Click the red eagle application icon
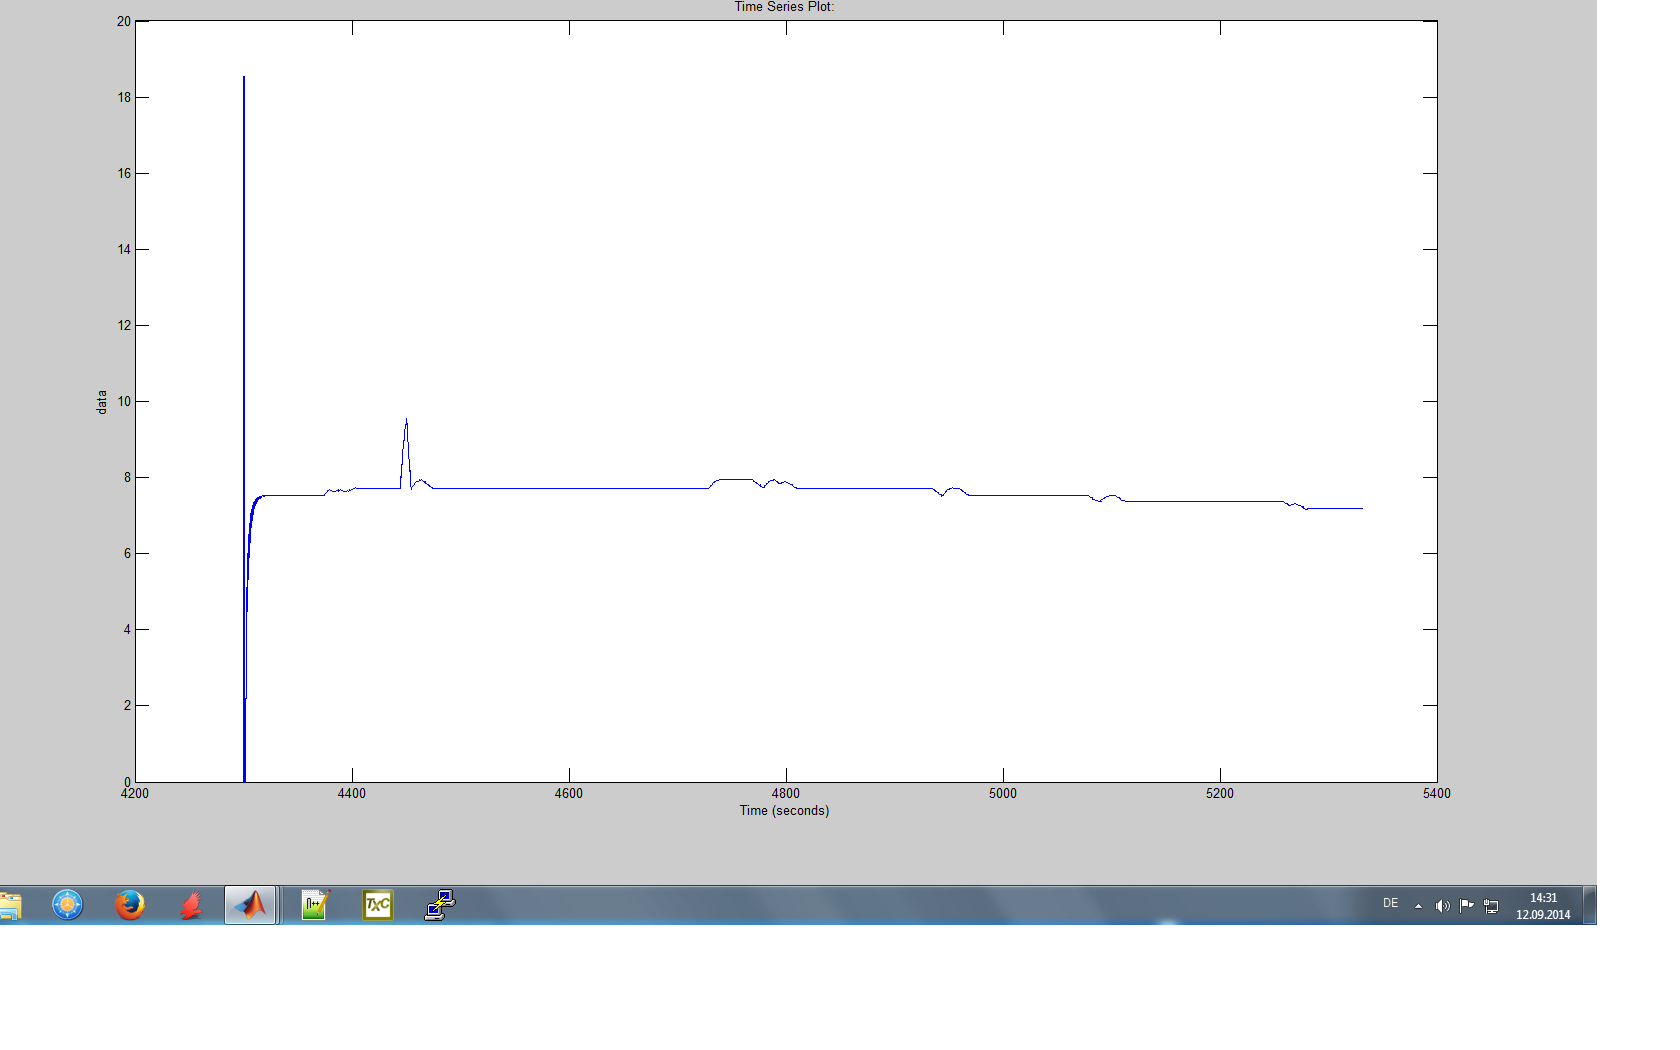The width and height of the screenshot is (1680, 1050). tap(190, 906)
